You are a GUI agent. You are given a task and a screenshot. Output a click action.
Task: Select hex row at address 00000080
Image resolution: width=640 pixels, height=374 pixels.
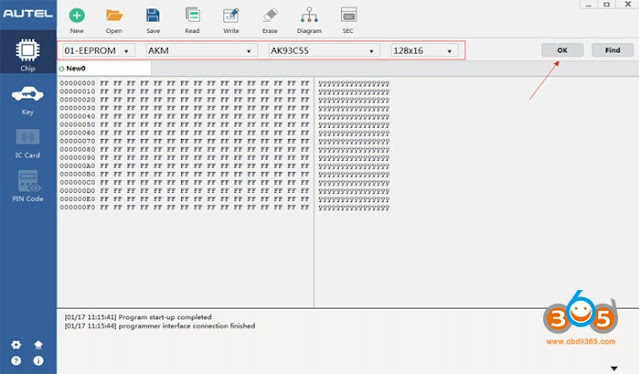[x=184, y=149]
